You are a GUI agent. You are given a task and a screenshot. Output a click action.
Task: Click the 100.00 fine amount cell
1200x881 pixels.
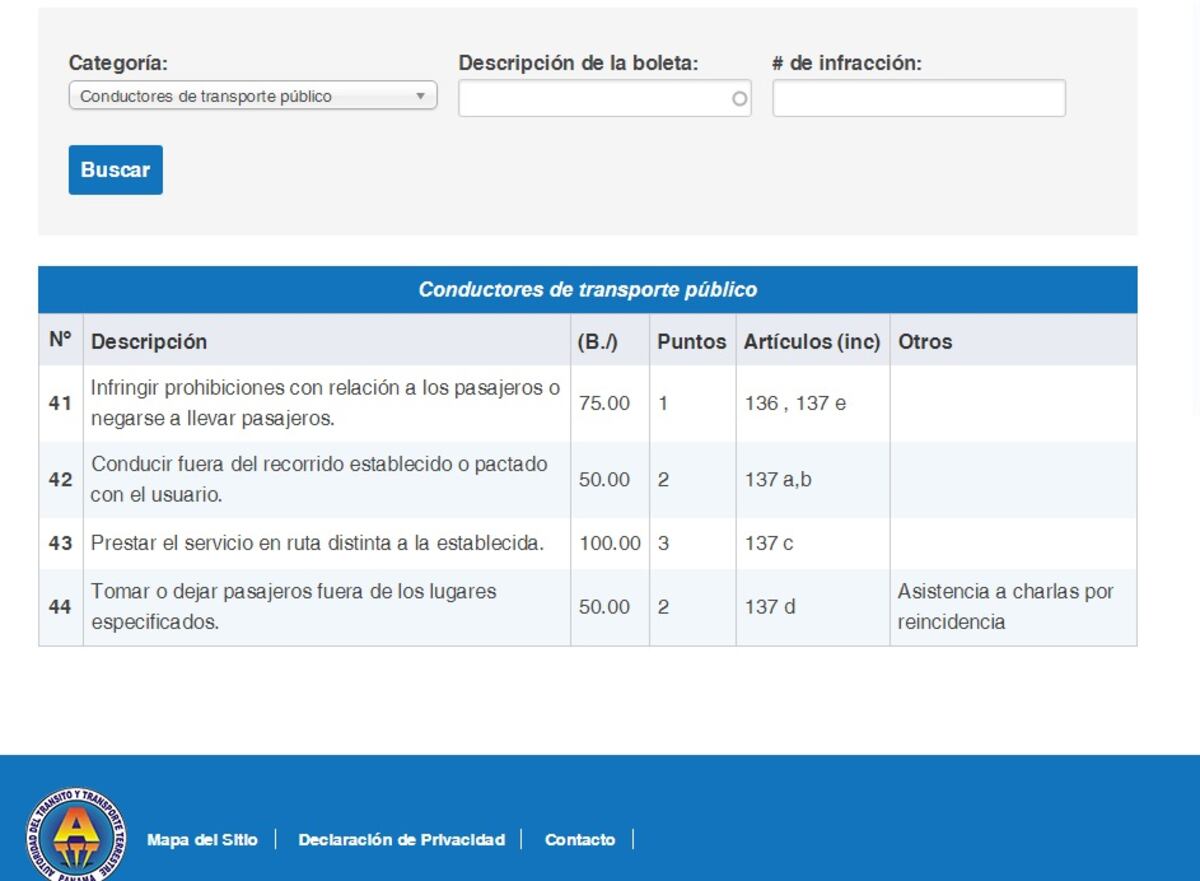tap(609, 544)
